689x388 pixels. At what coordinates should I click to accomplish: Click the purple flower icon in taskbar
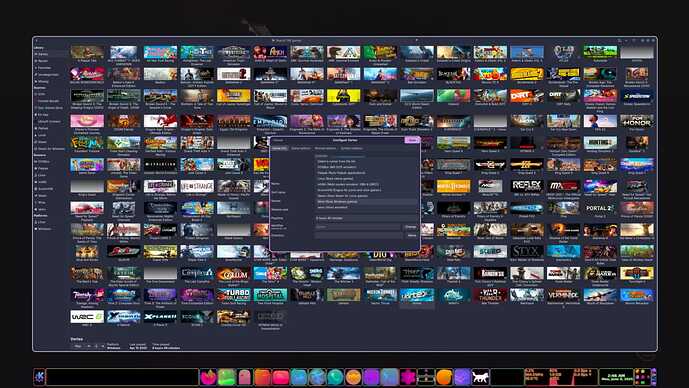pyautogui.click(x=407, y=377)
